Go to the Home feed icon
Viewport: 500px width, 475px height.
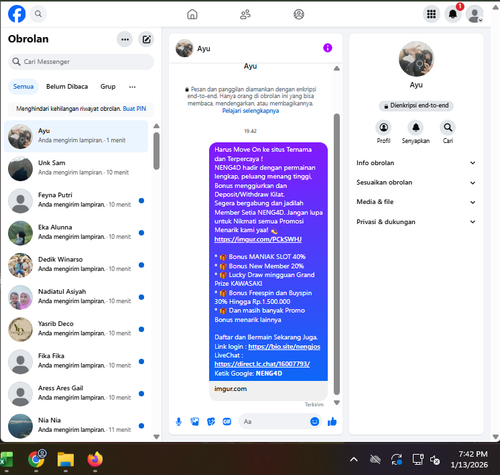pos(192,14)
